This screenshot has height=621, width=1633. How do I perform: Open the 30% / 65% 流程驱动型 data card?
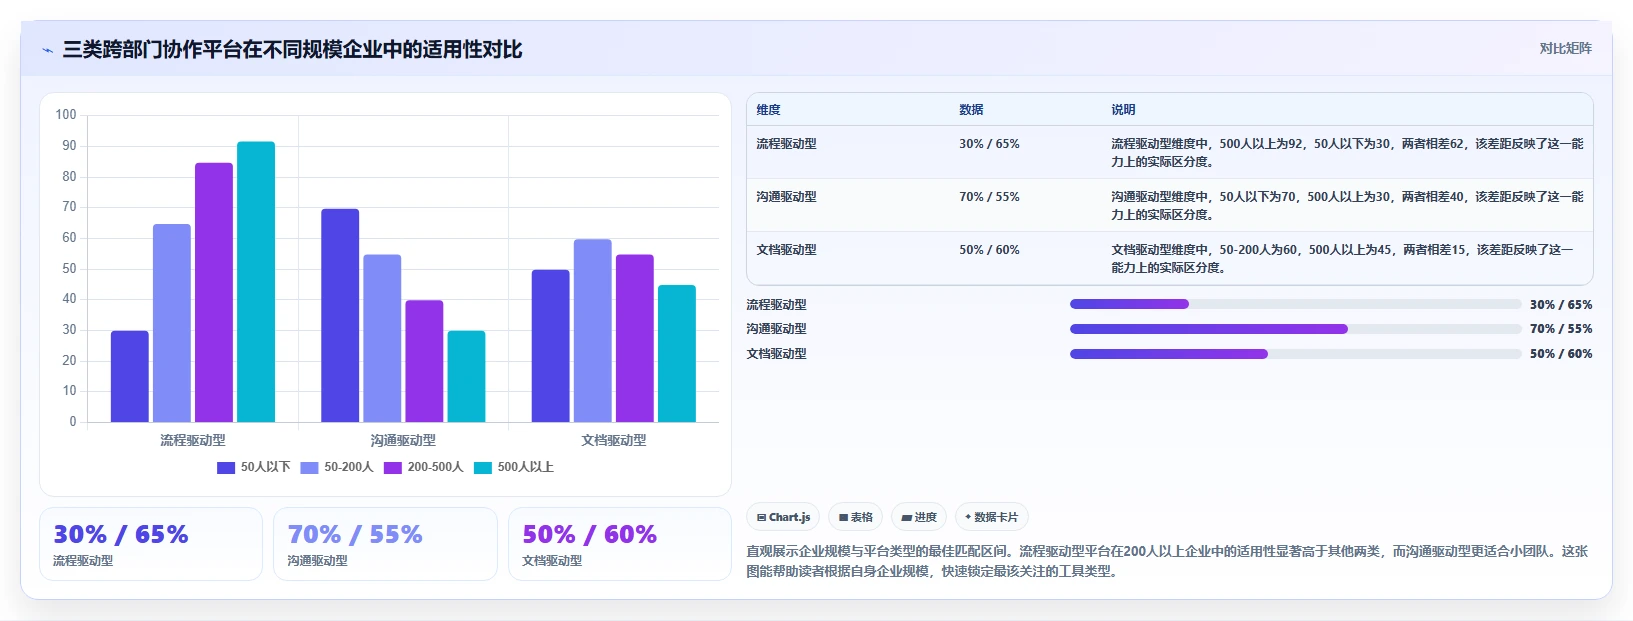(151, 544)
